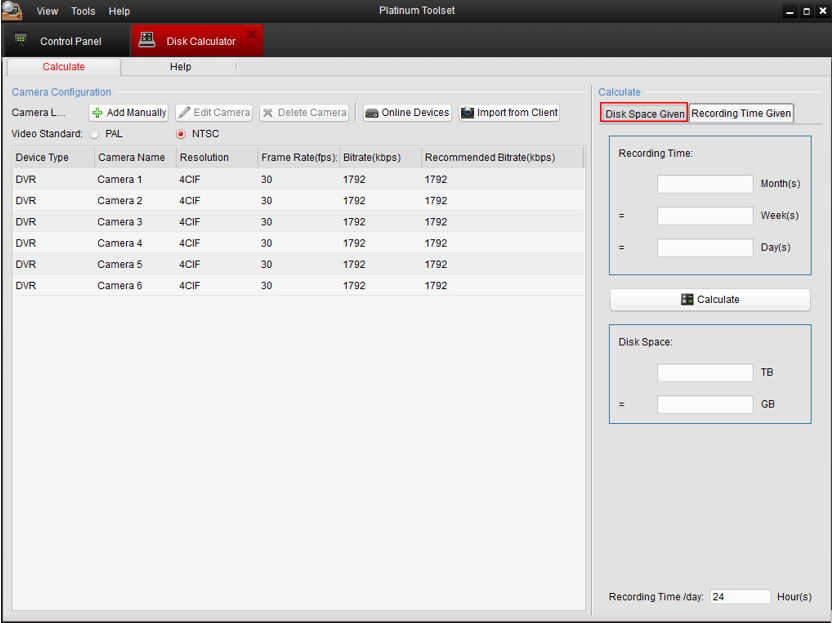Click the Edit Camera pencil icon
The image size is (834, 623).
click(x=185, y=113)
